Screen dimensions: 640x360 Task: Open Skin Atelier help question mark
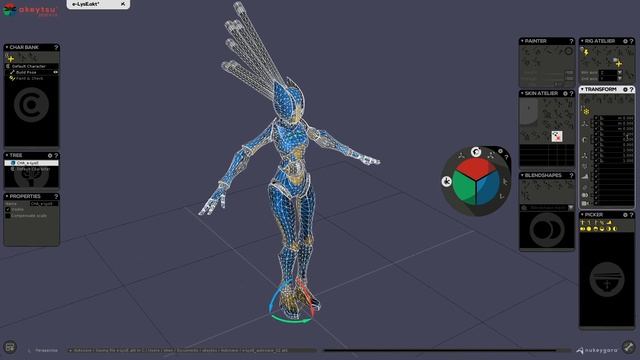571,93
